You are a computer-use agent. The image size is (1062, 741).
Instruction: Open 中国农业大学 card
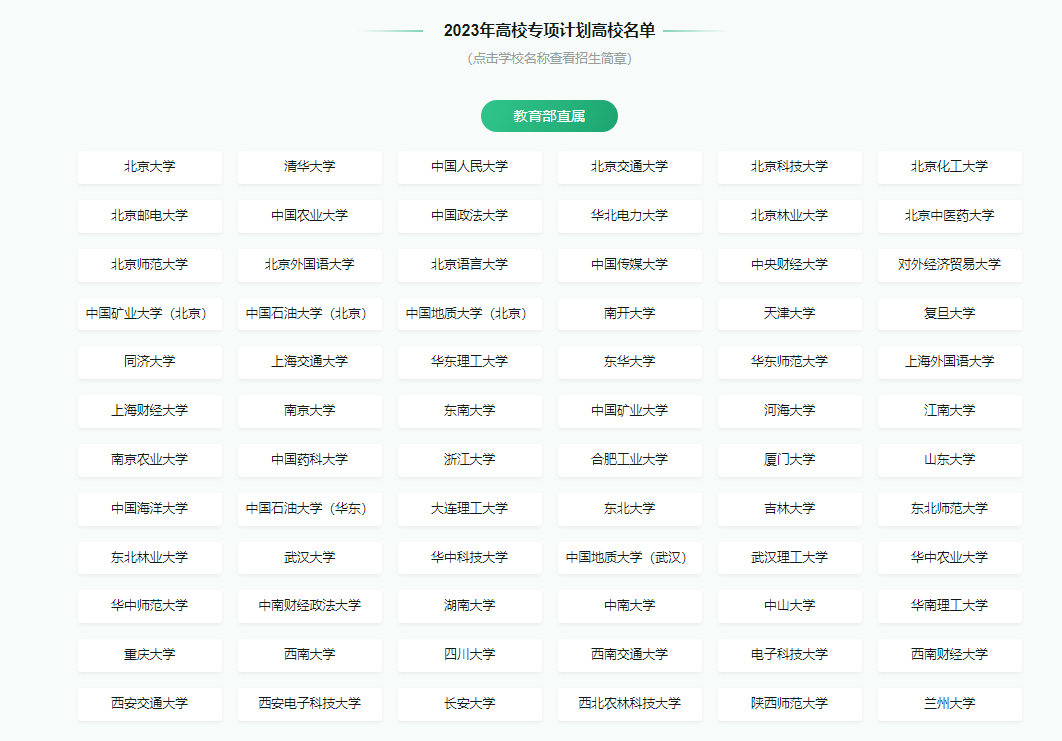tap(310, 215)
